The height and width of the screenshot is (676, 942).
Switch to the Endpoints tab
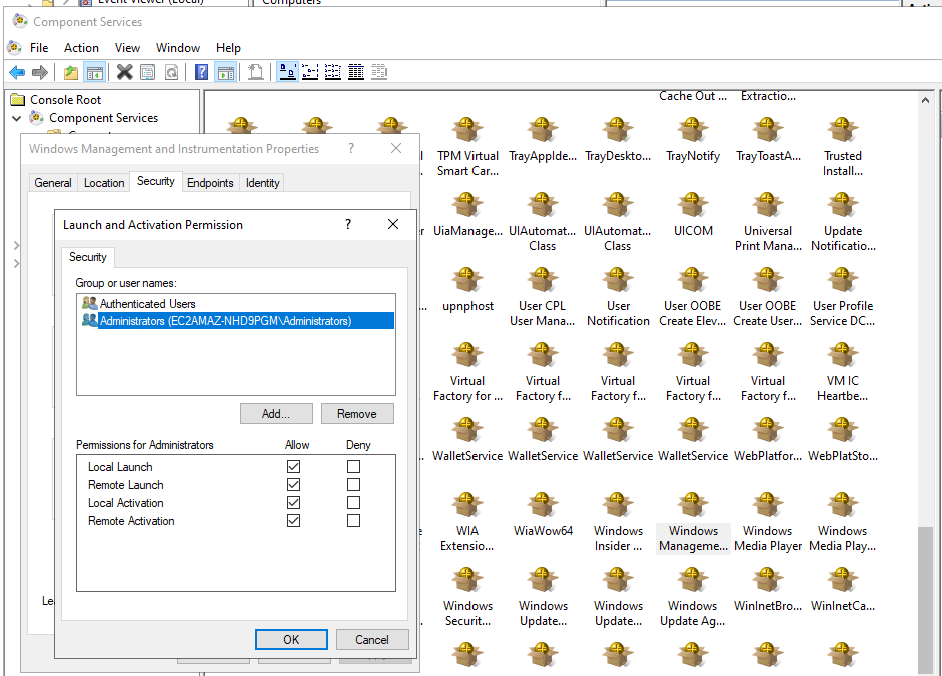(x=210, y=183)
